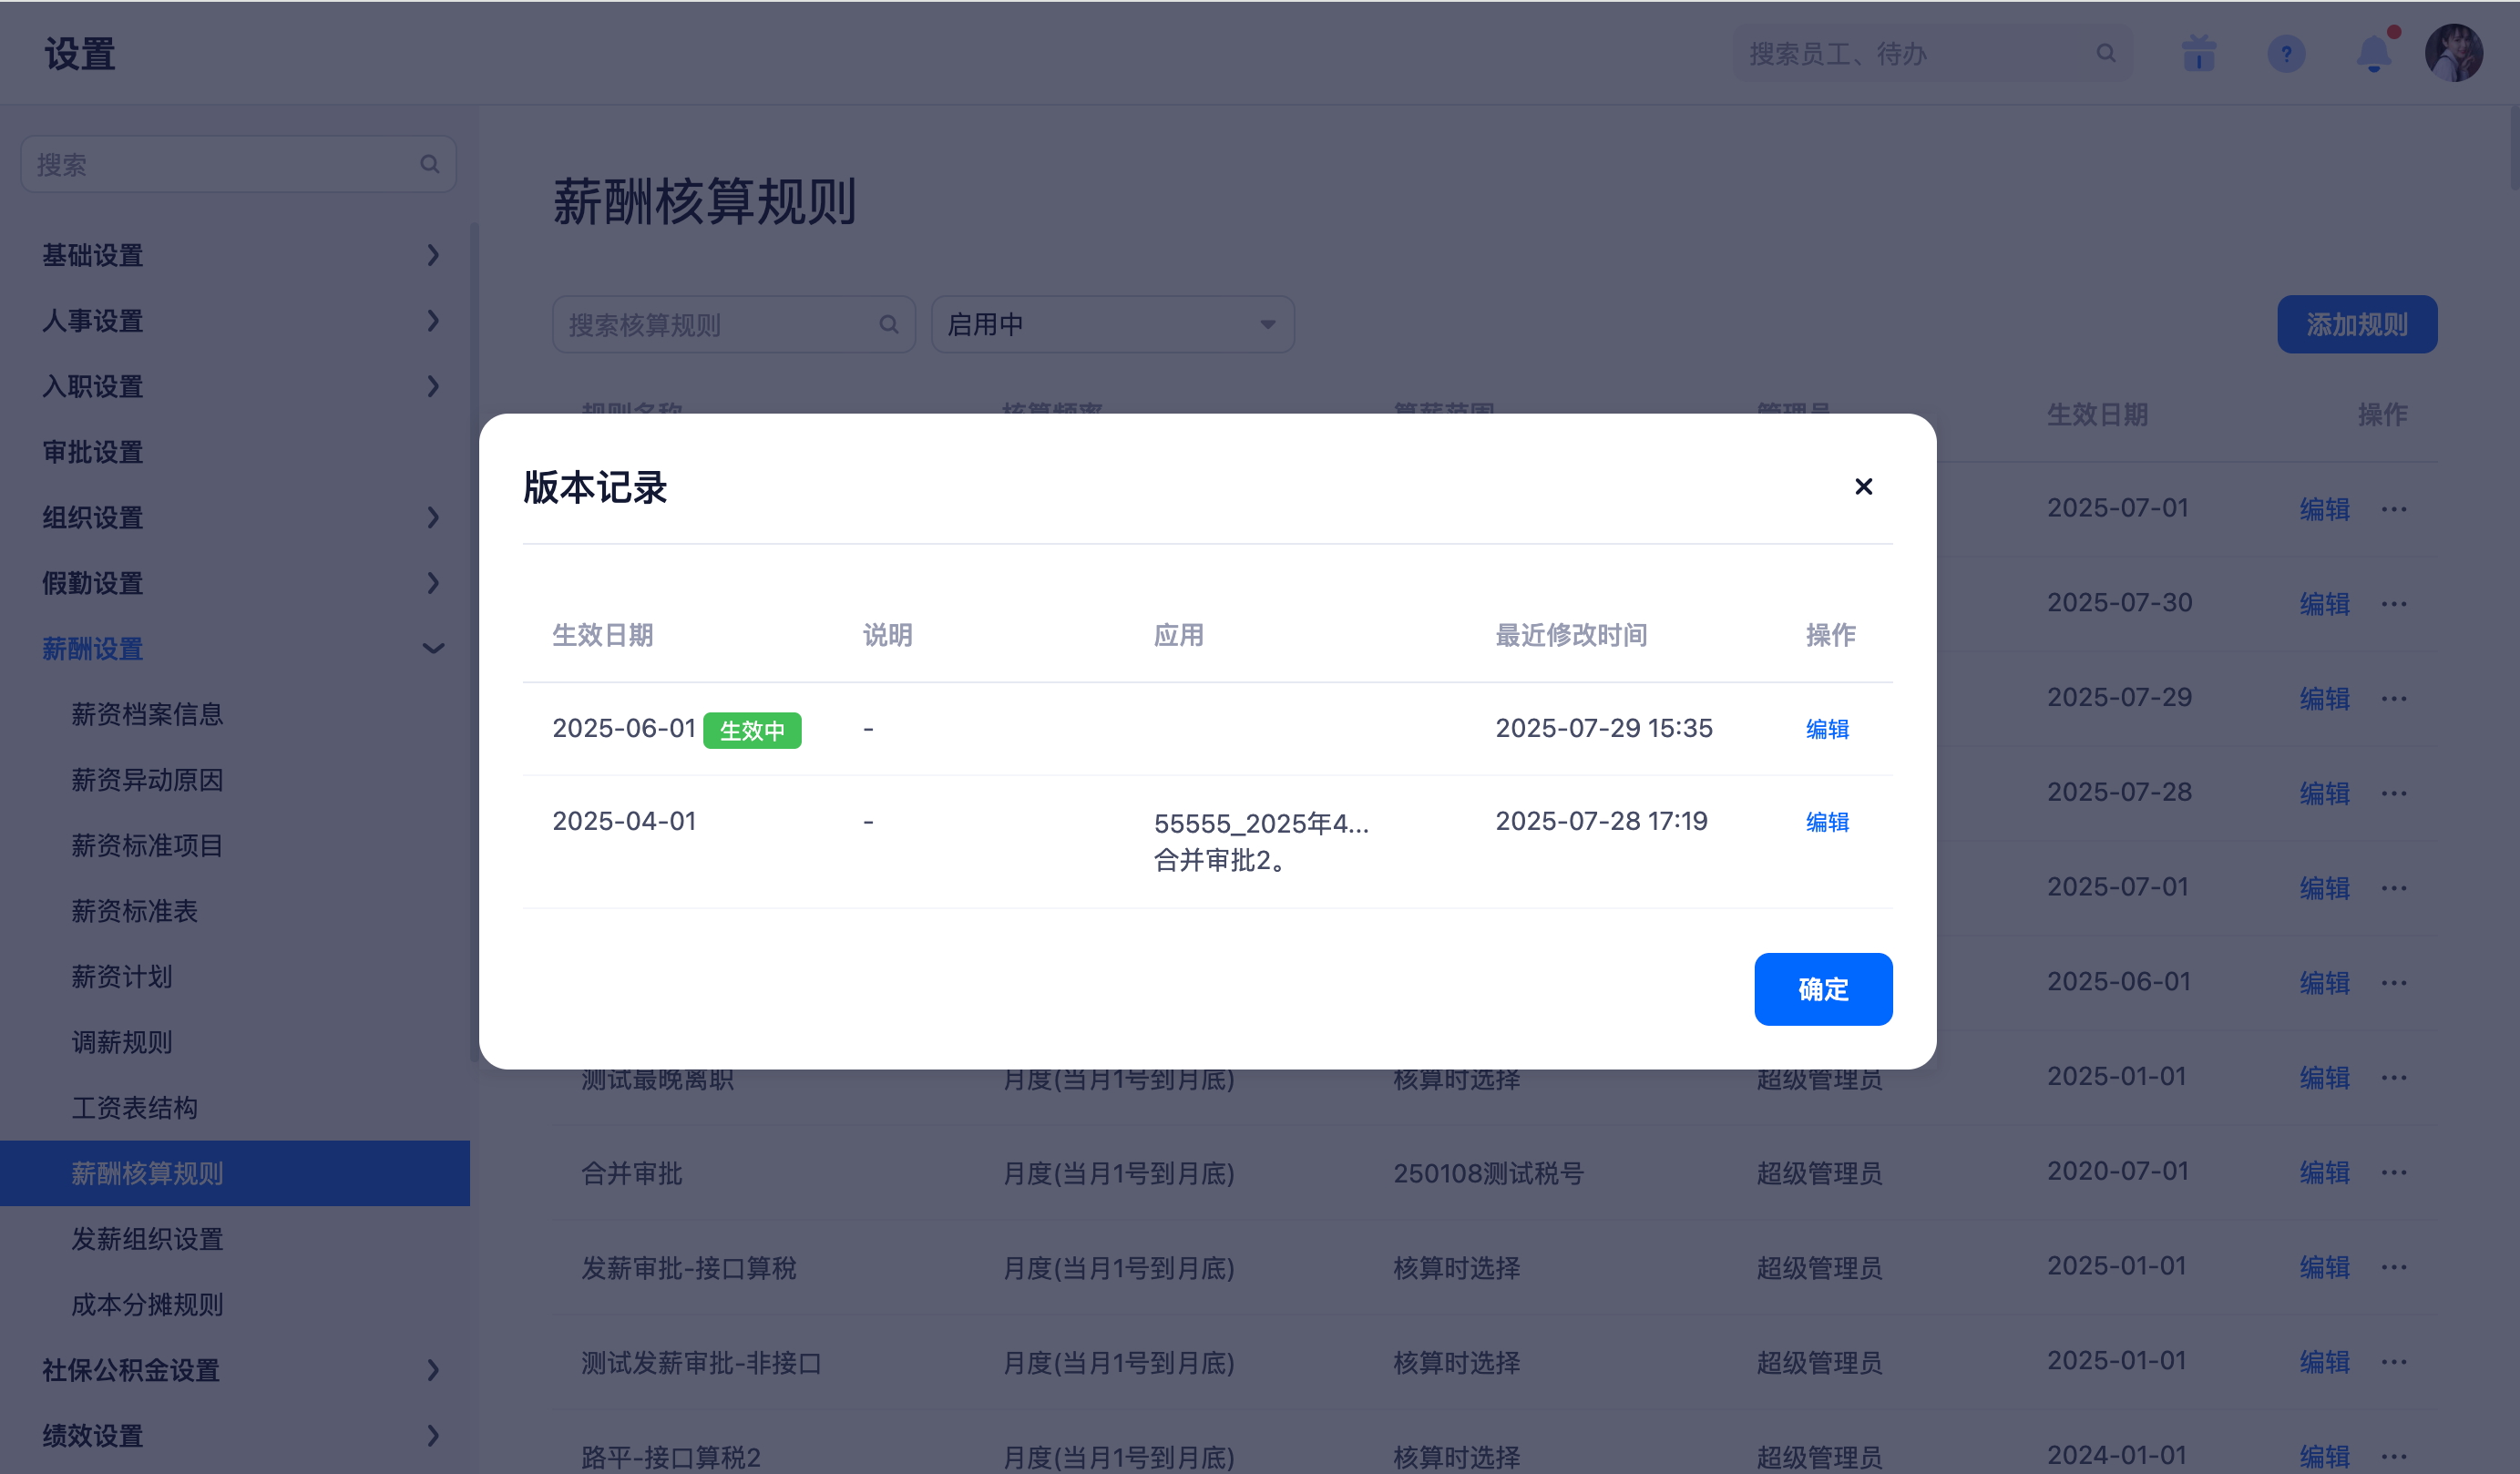The image size is (2520, 1474).
Task: Open the notifications bell icon
Action: click(x=2374, y=53)
